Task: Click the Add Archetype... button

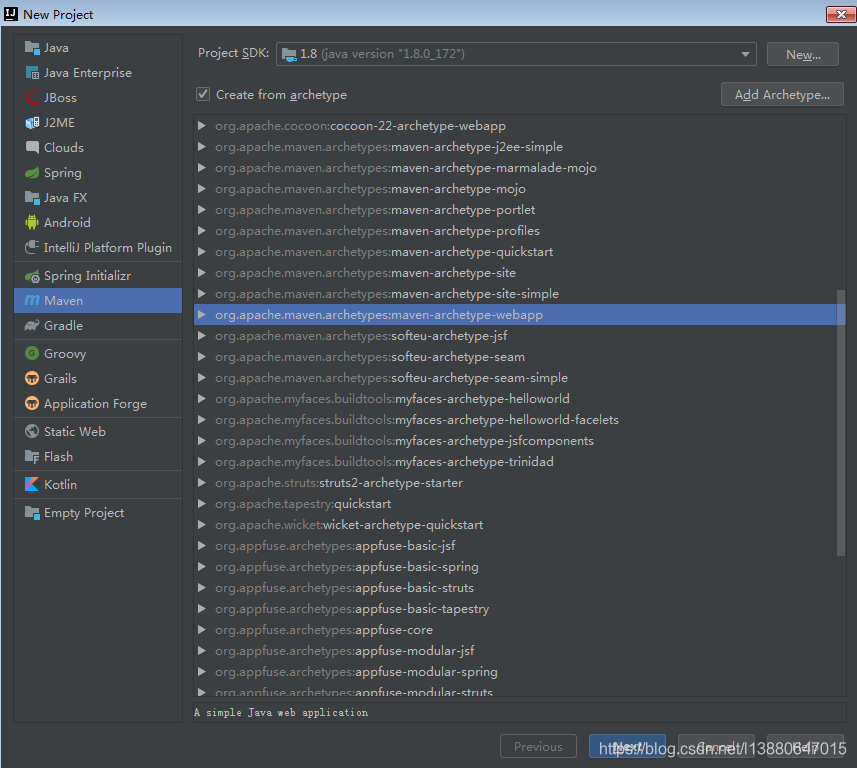Action: [782, 95]
